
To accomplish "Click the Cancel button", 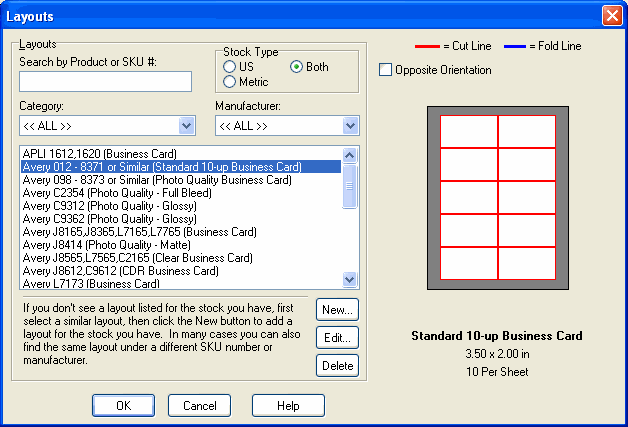I will (199, 406).
